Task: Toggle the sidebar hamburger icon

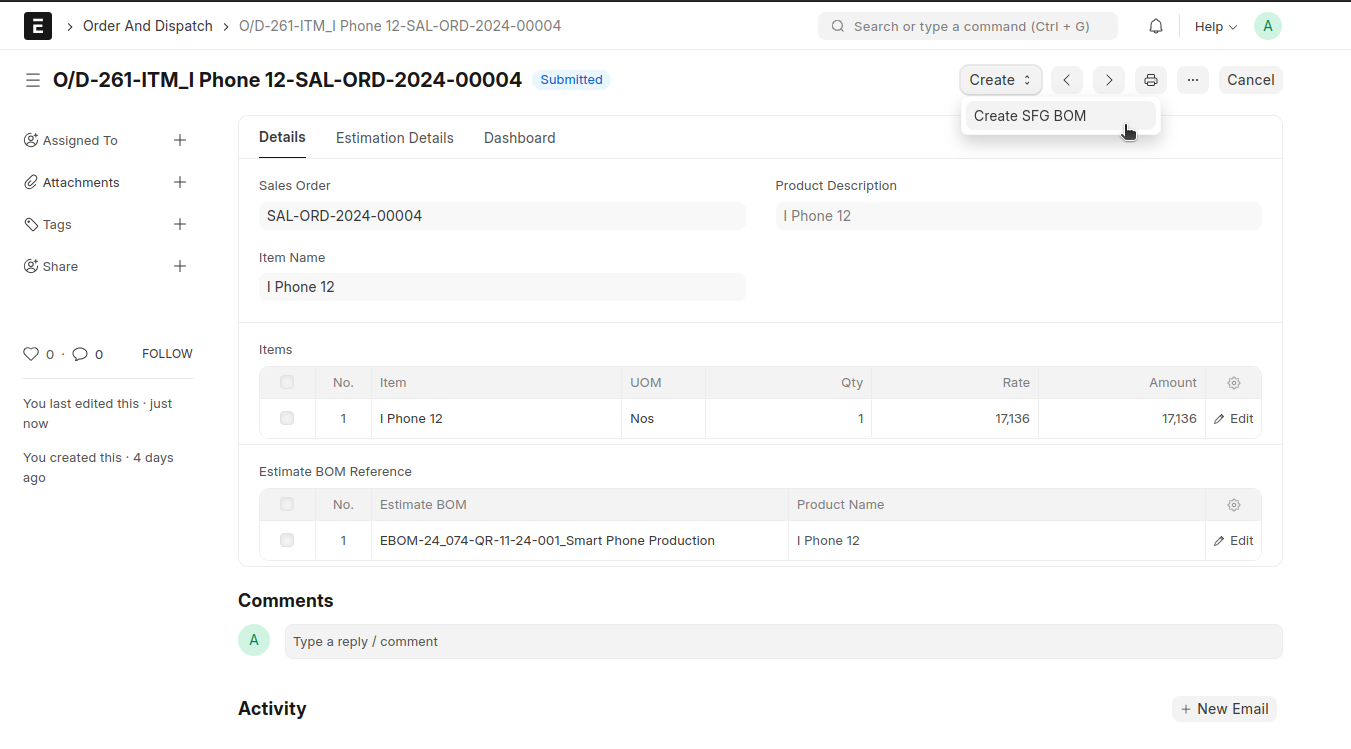Action: (33, 80)
